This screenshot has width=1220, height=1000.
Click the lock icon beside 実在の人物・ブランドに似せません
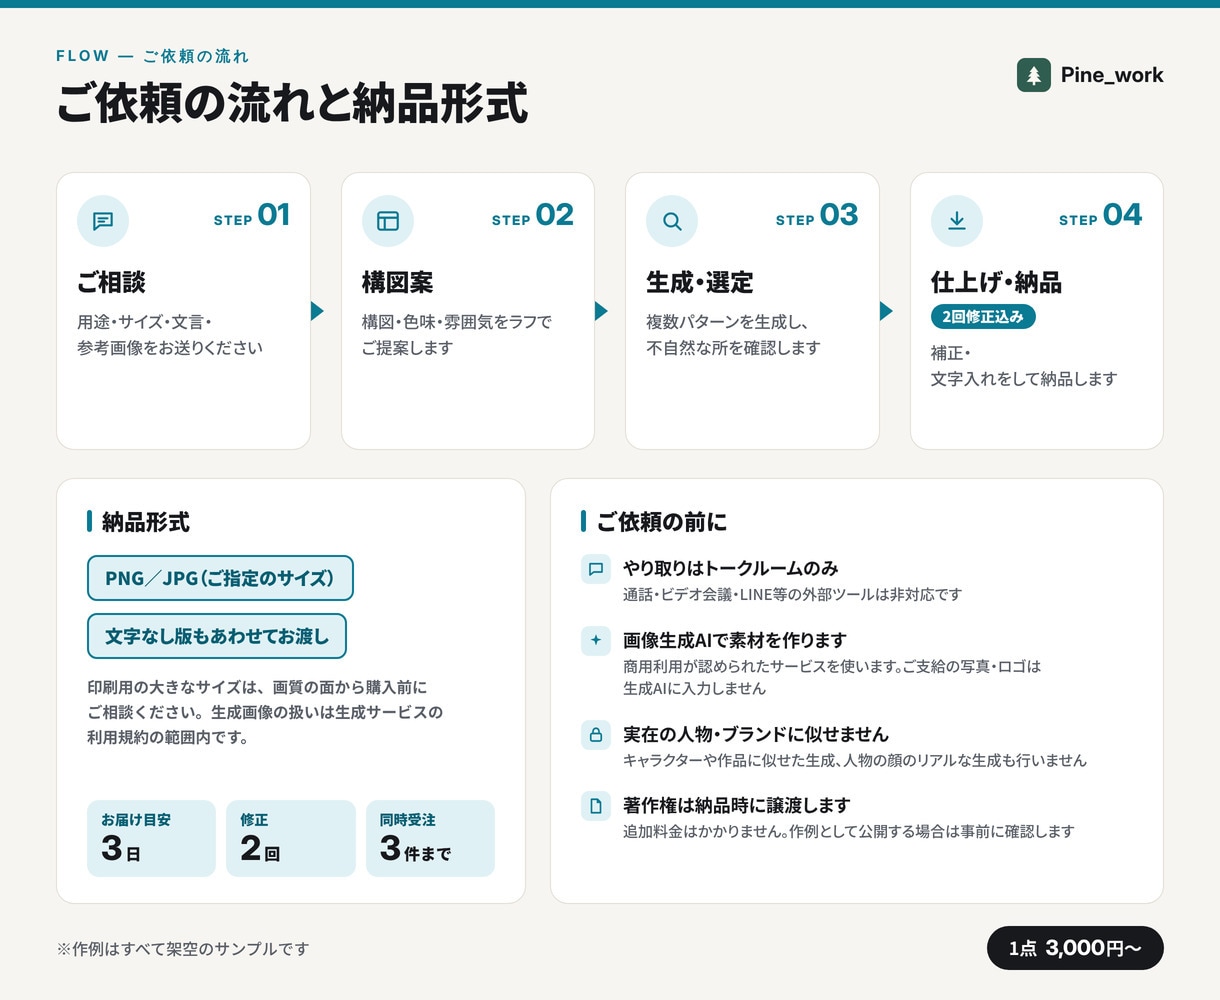point(596,735)
